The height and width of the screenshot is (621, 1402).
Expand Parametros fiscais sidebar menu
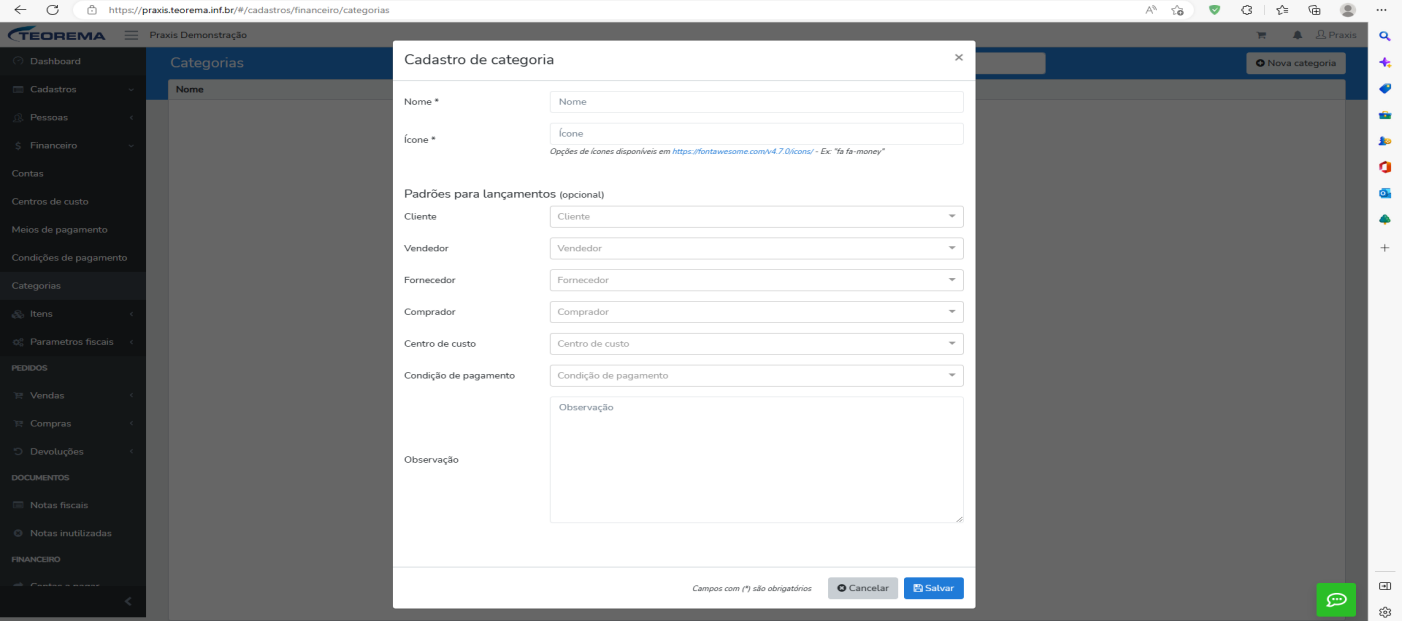click(72, 341)
